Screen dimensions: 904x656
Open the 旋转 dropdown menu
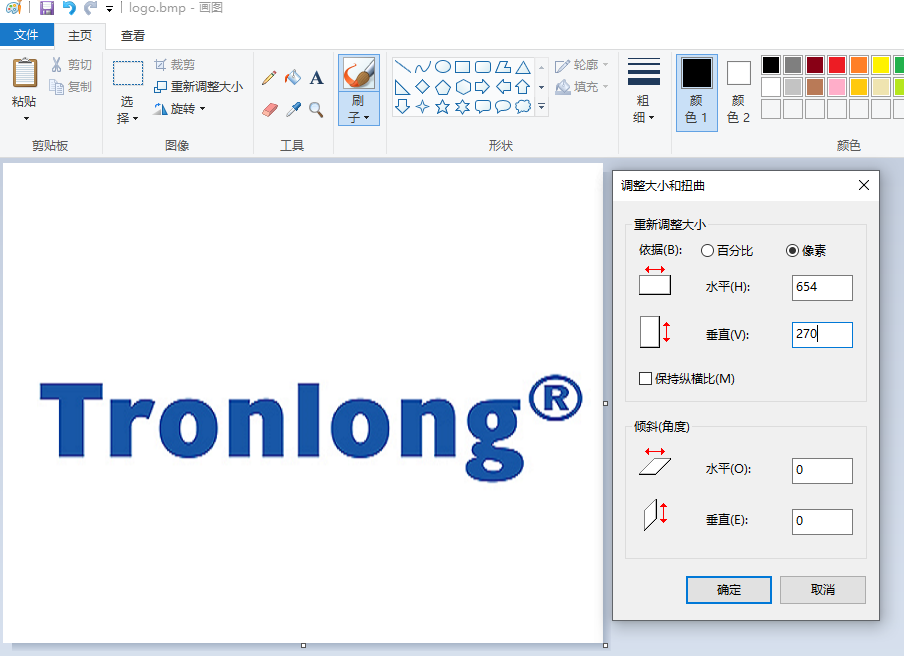pos(179,108)
